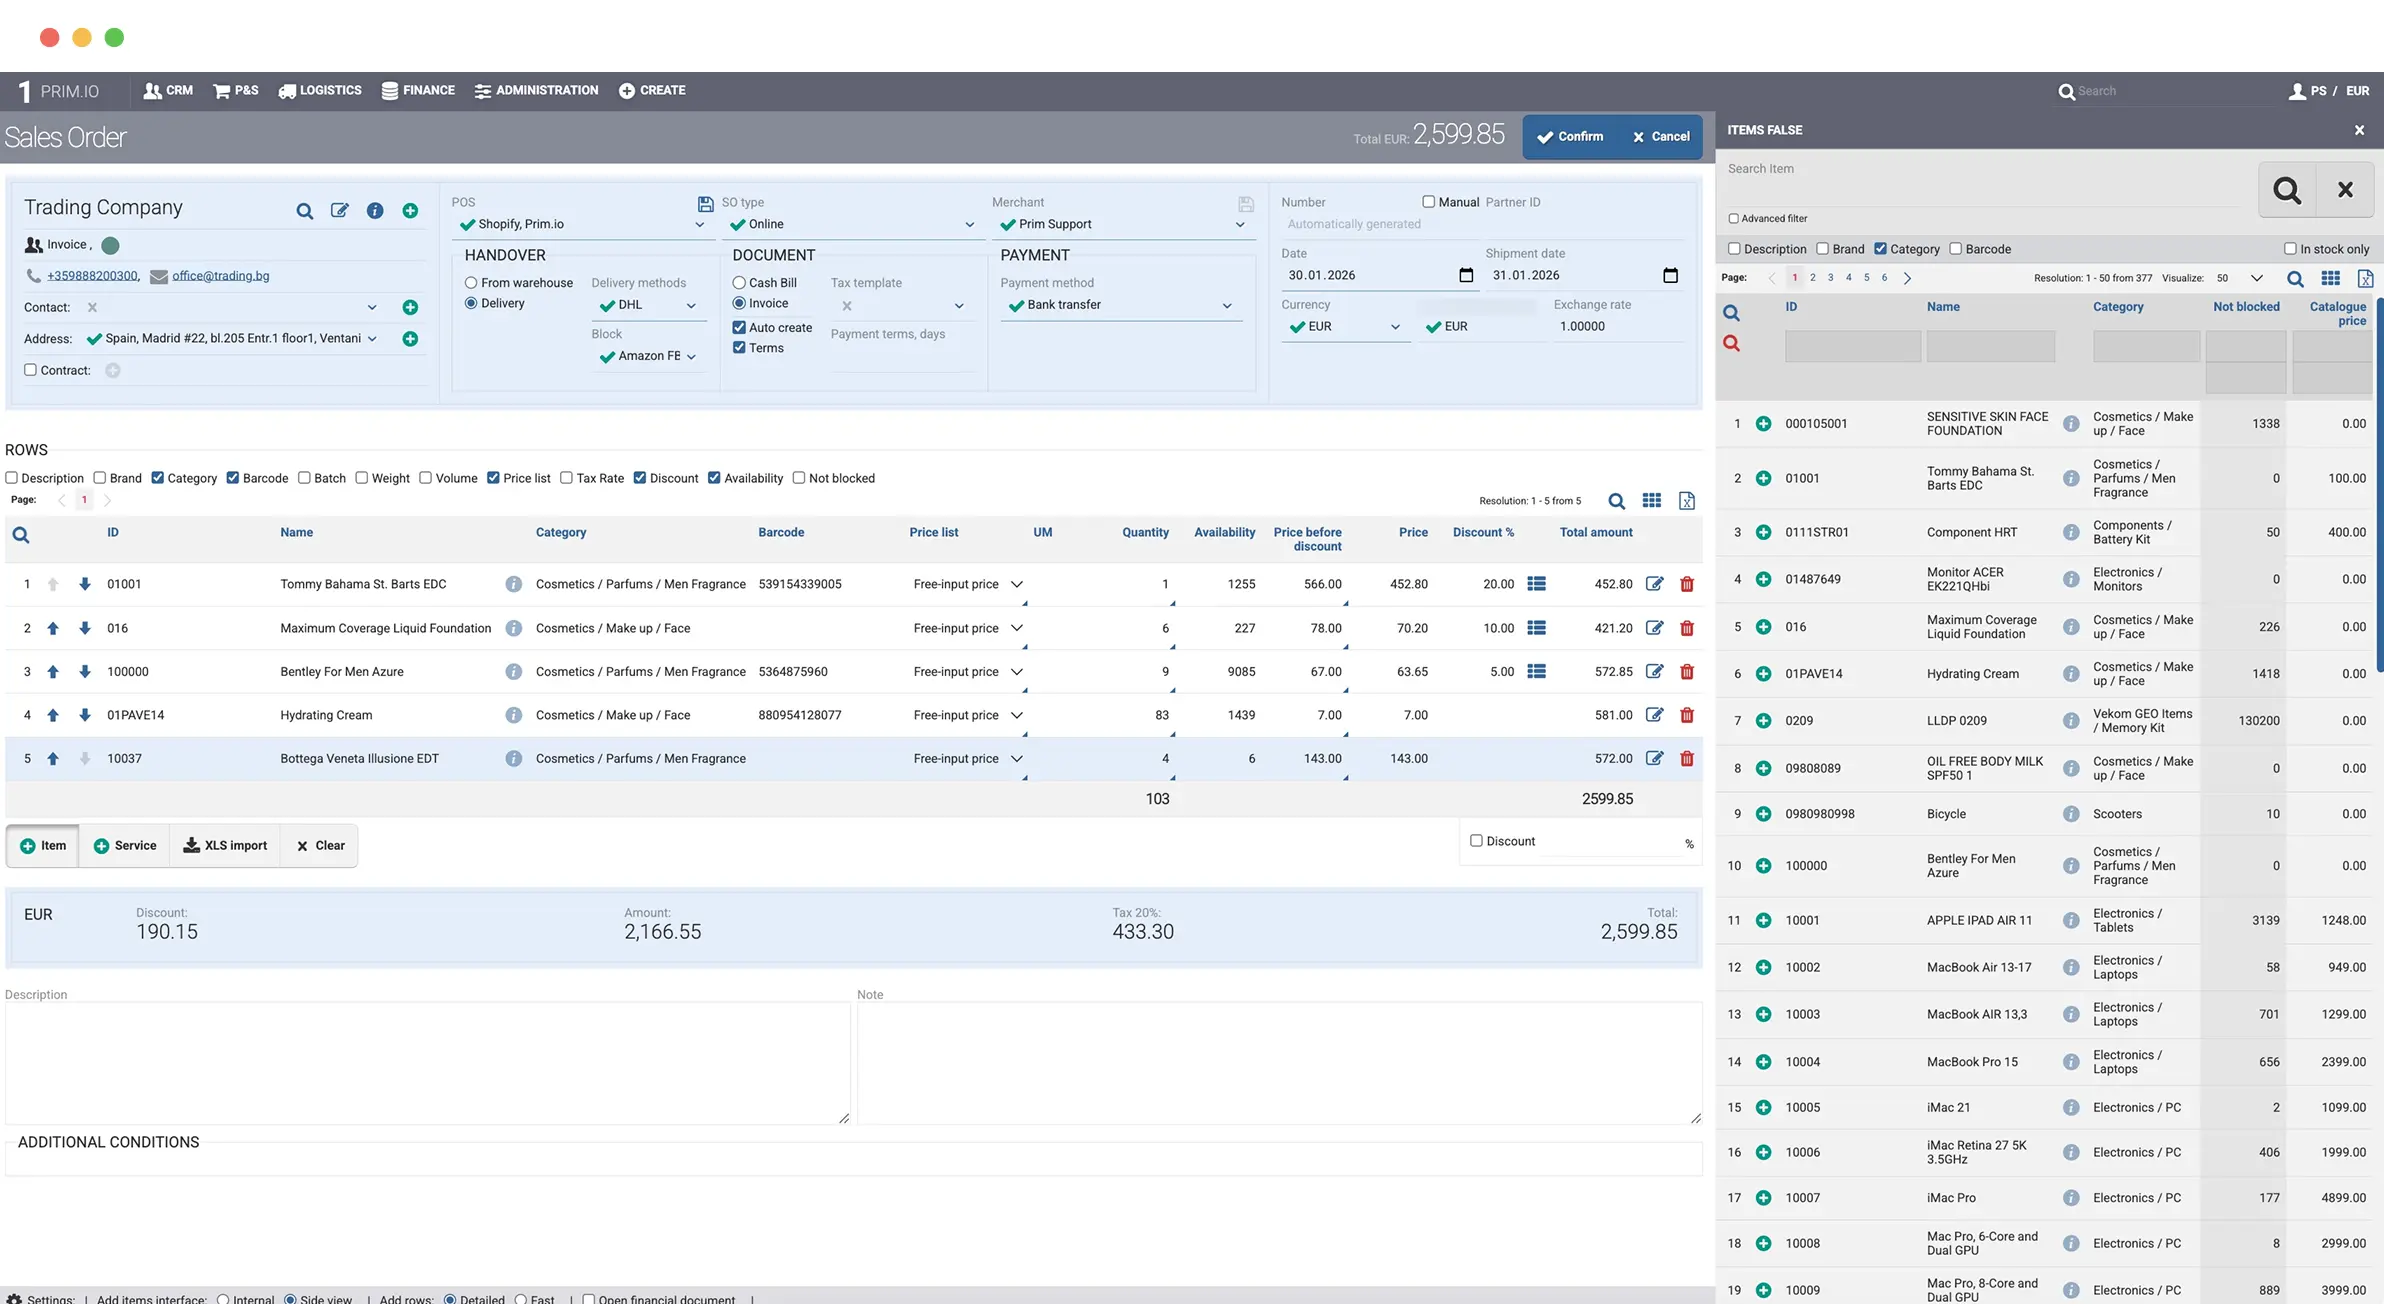Tick the Contract checkbox
The height and width of the screenshot is (1304, 2384).
click(x=30, y=370)
